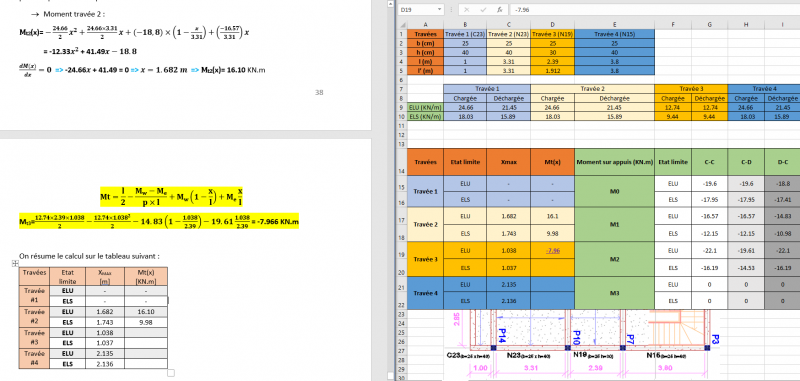This screenshot has width=800, height=381.
Task: Select the Xmax header cell
Action: [509, 162]
